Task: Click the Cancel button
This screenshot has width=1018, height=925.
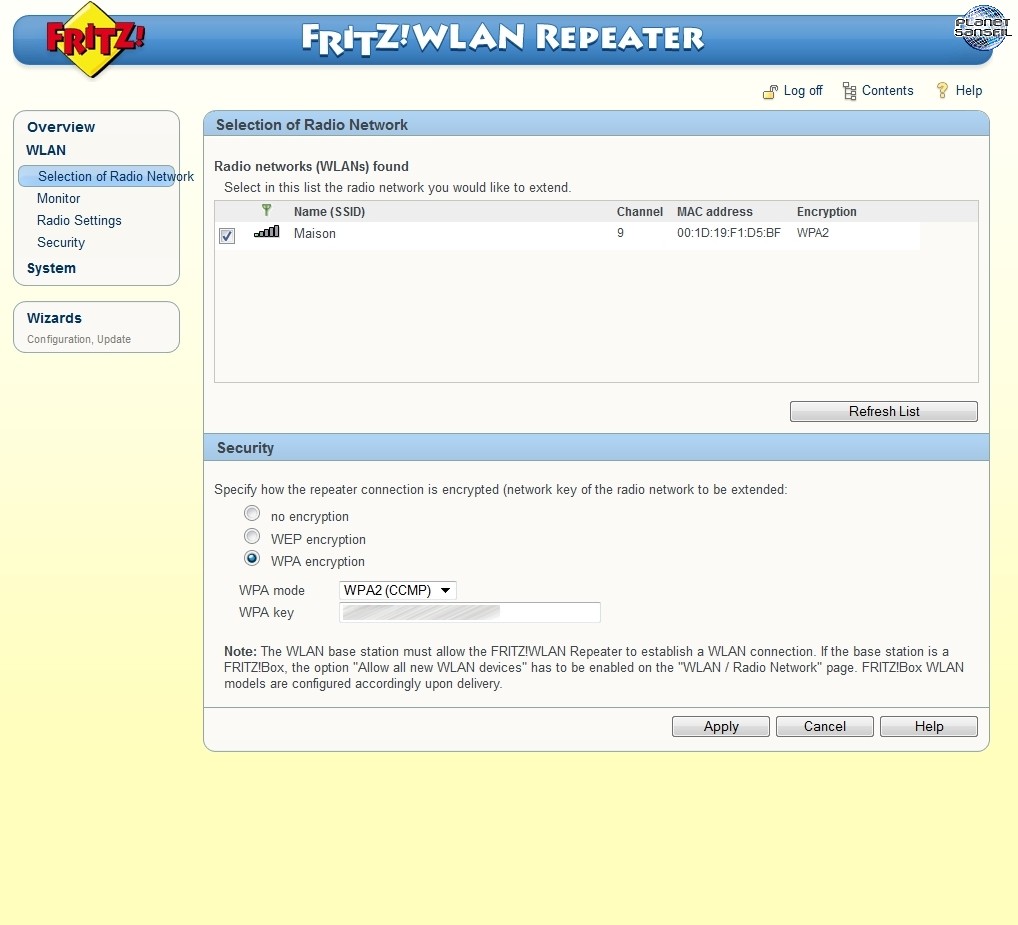Action: (x=825, y=726)
